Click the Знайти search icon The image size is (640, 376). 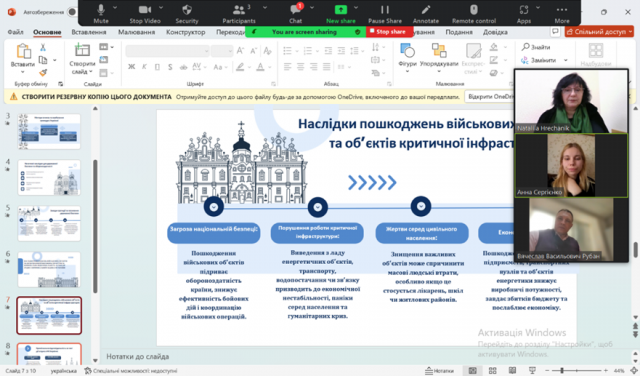point(526,47)
